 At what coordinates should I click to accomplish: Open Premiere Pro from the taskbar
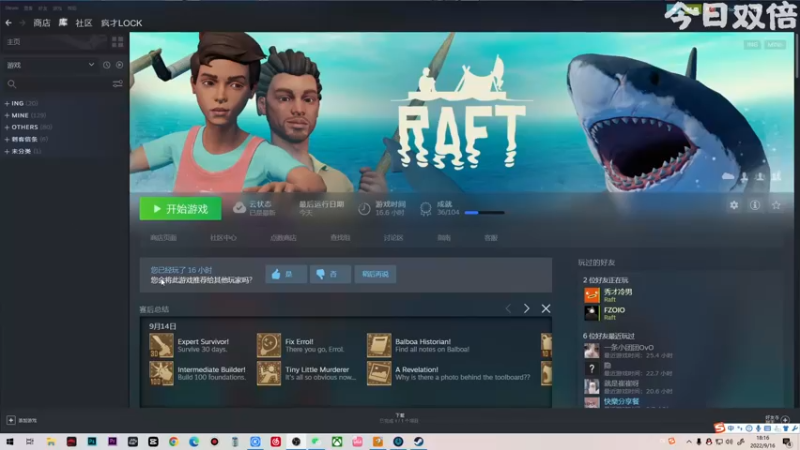(x=112, y=441)
